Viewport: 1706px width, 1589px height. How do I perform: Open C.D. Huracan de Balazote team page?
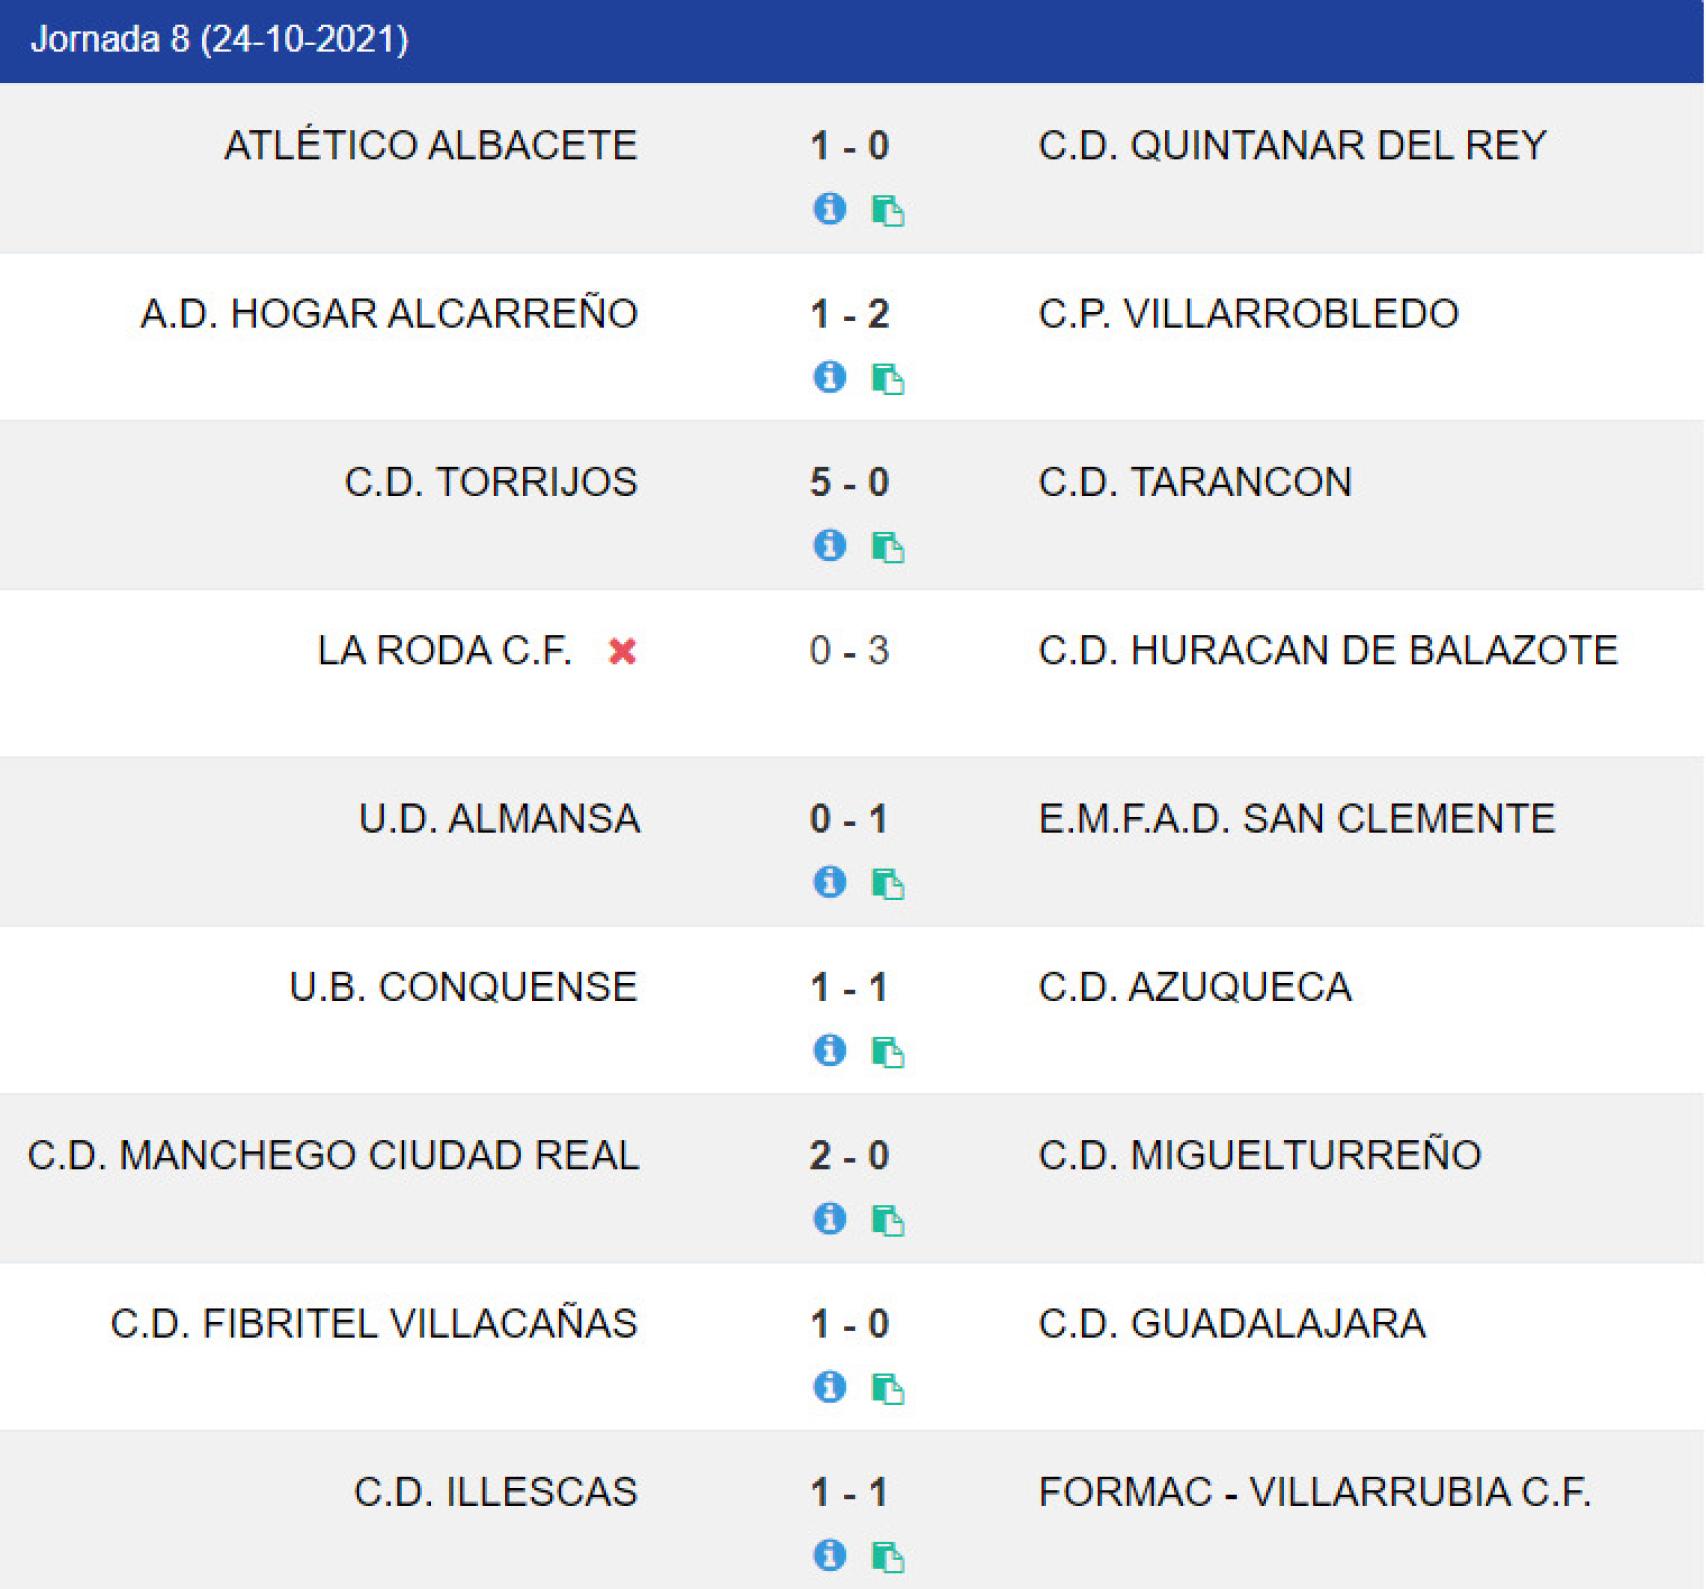tap(1328, 651)
